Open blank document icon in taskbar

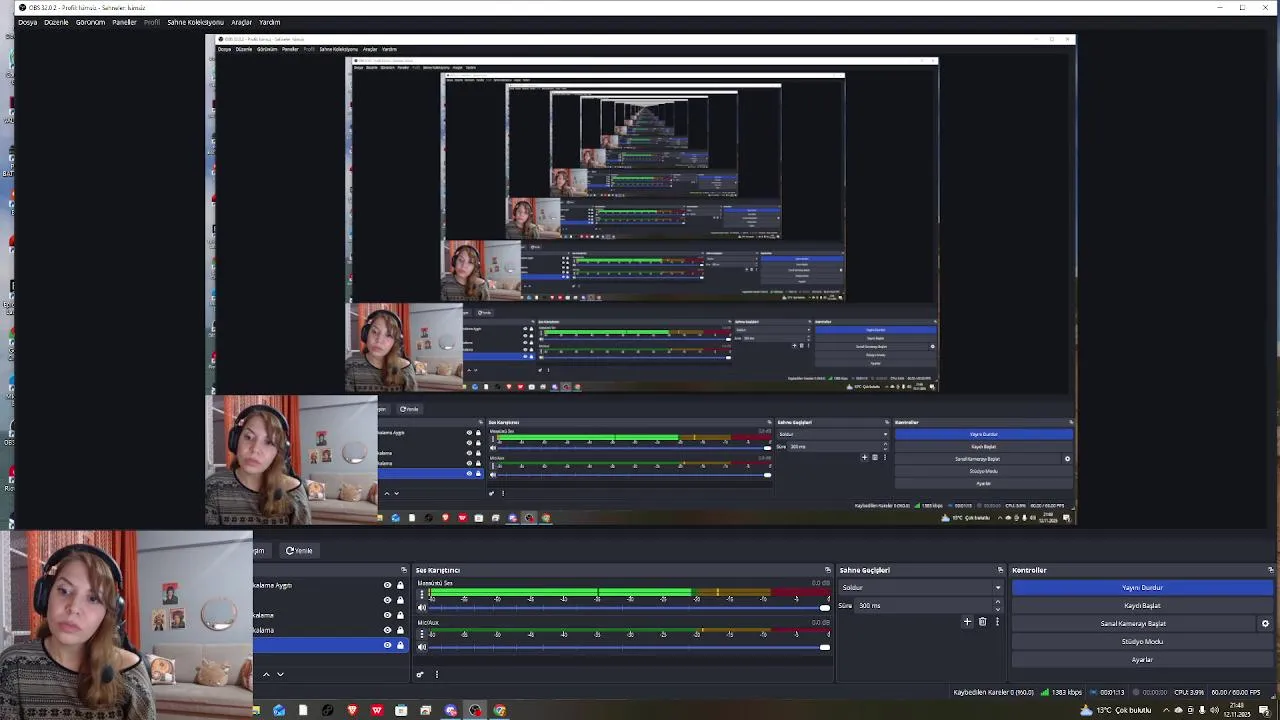(303, 710)
